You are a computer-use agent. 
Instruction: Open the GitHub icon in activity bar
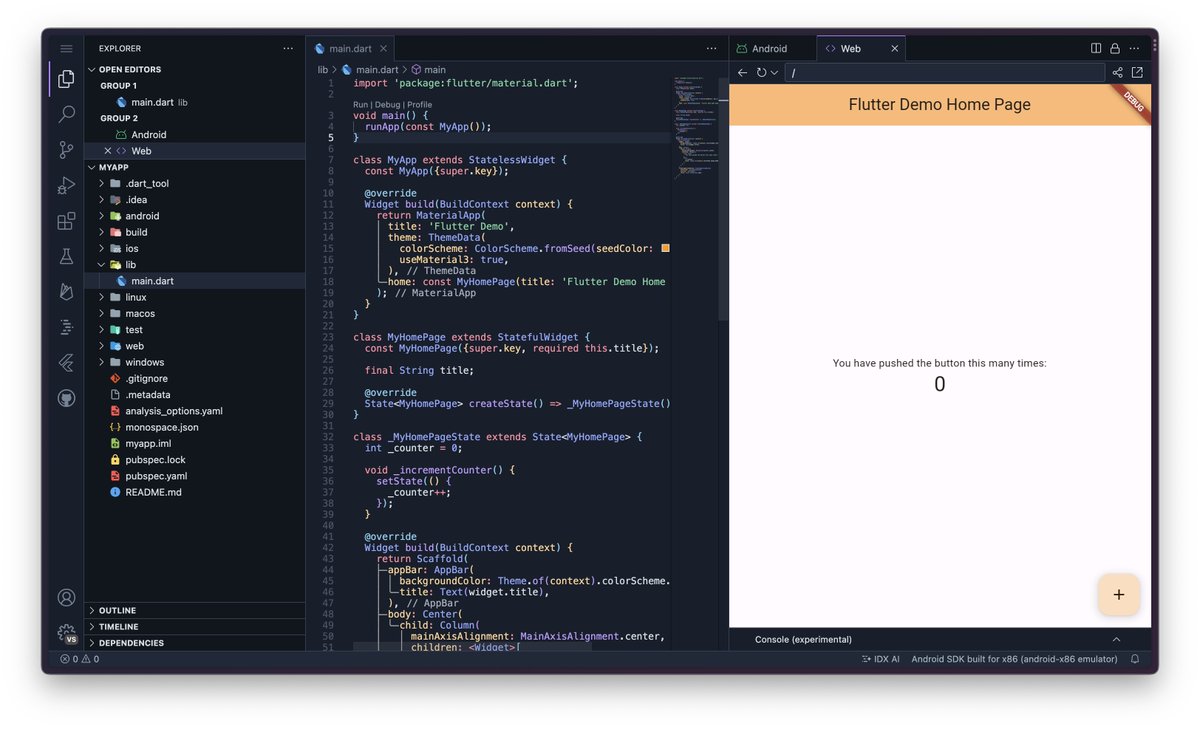point(66,398)
